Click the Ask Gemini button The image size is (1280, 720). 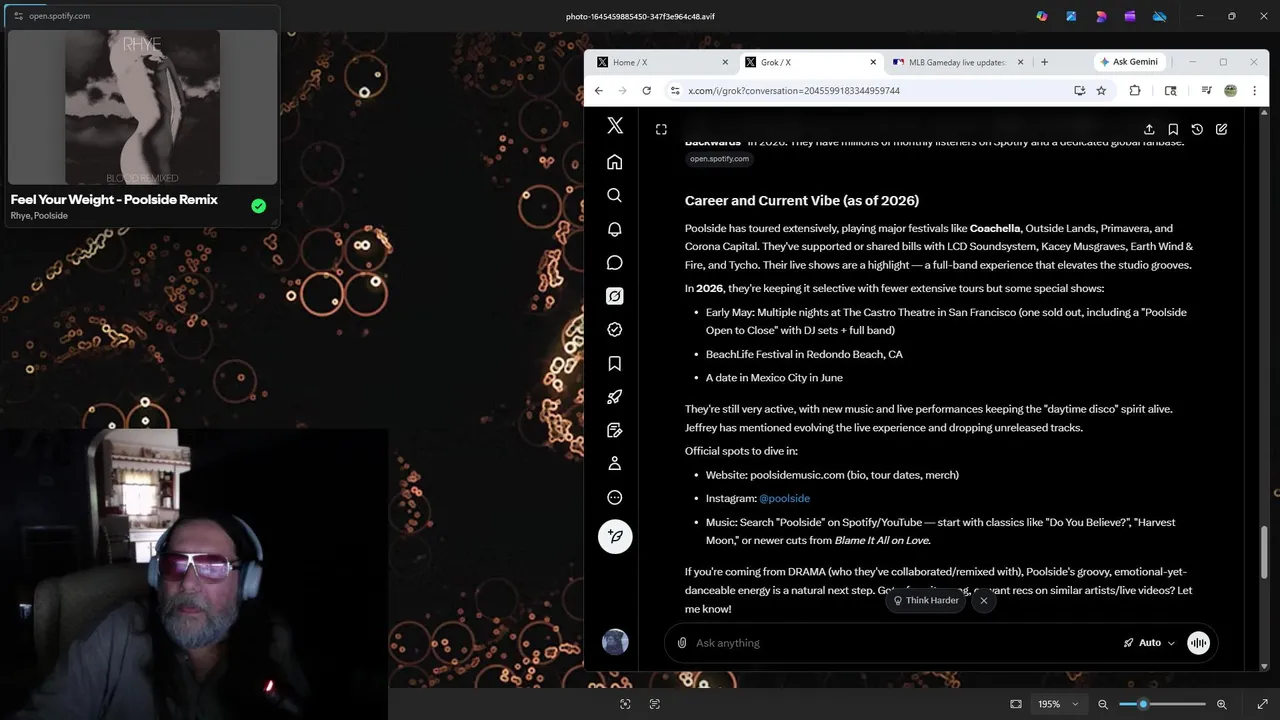coord(1129,62)
